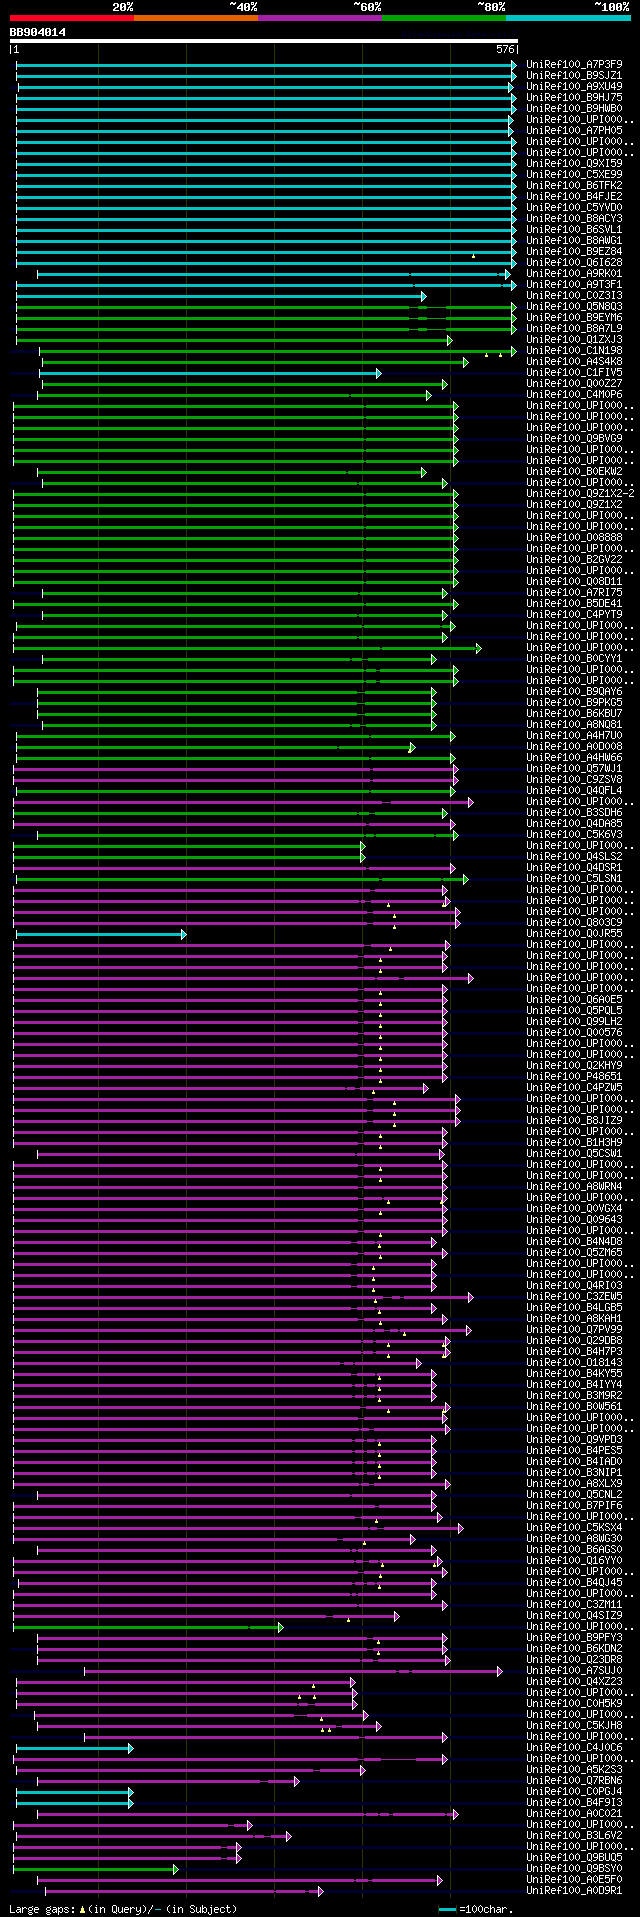Open hit UniRef100_A7P3F9
The image size is (640, 1917).
click(574, 64)
